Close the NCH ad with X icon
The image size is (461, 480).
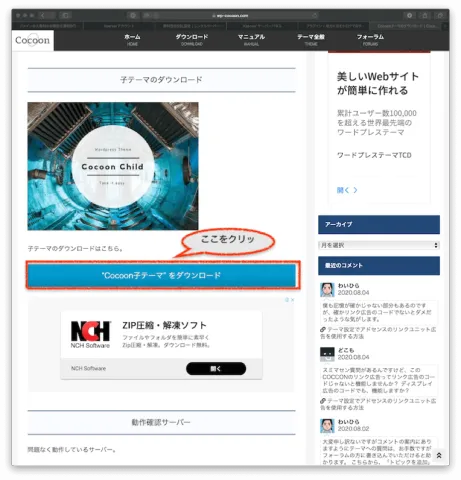coord(292,300)
